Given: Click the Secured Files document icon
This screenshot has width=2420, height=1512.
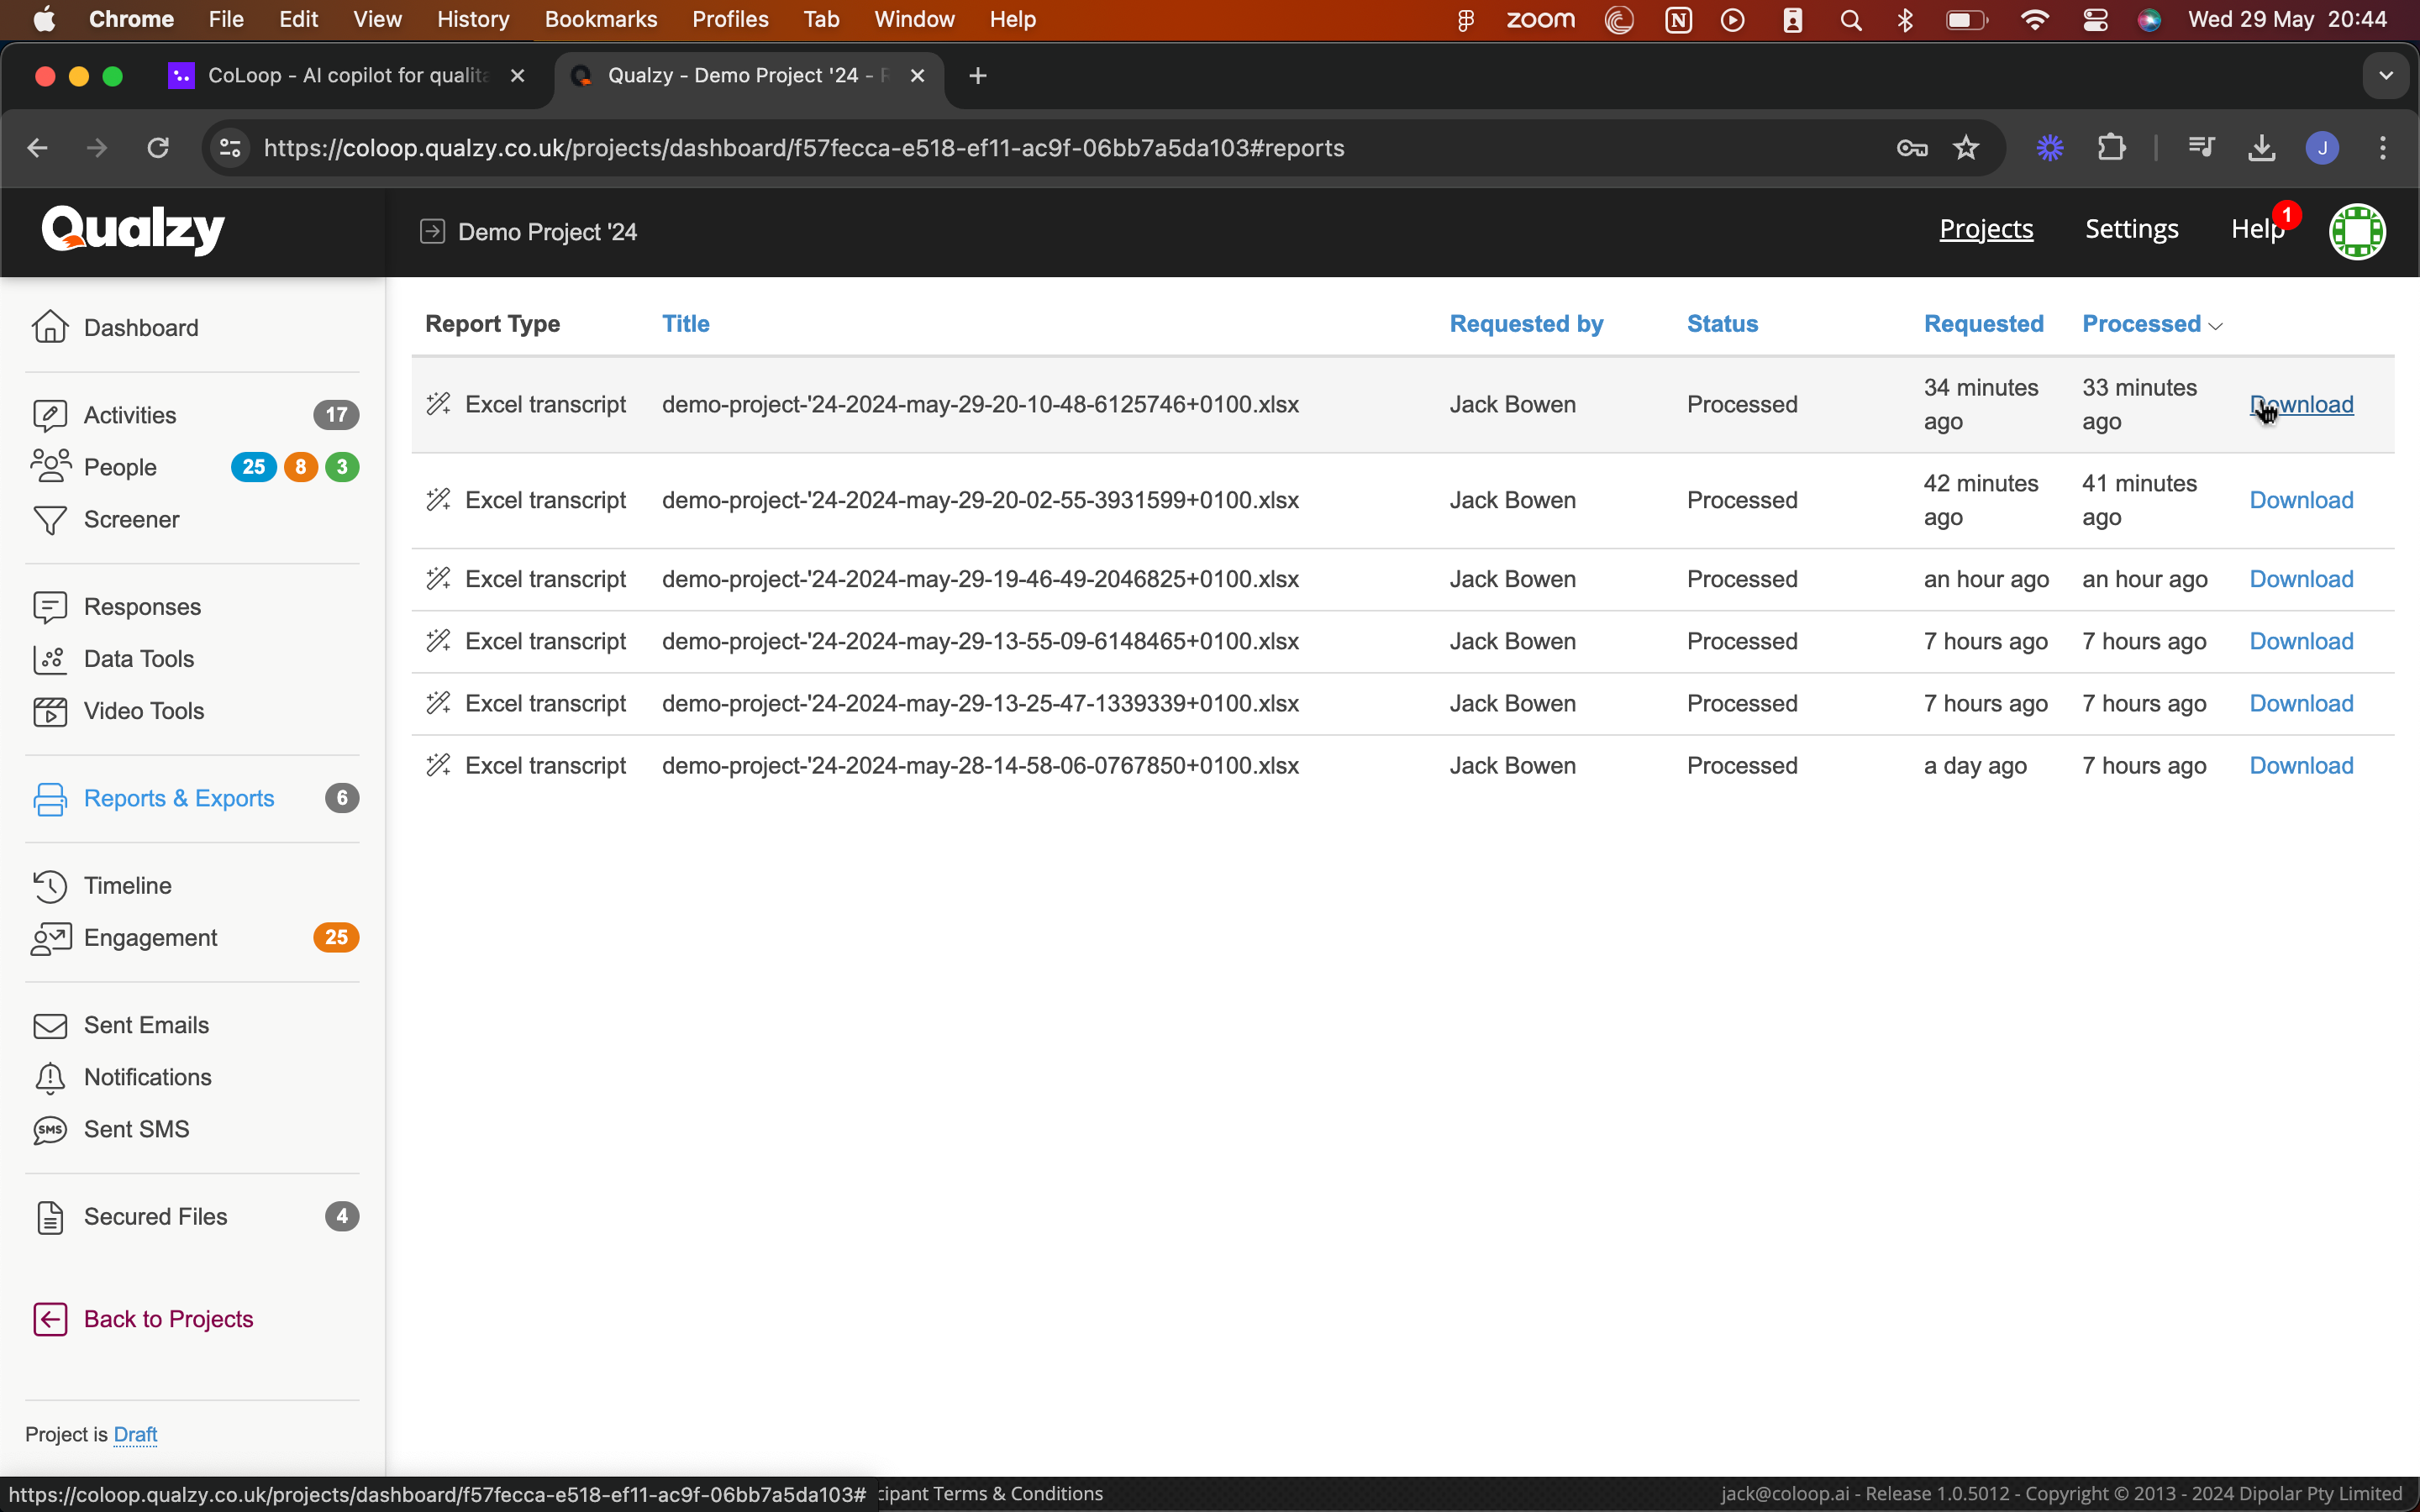Looking at the screenshot, I should (49, 1217).
